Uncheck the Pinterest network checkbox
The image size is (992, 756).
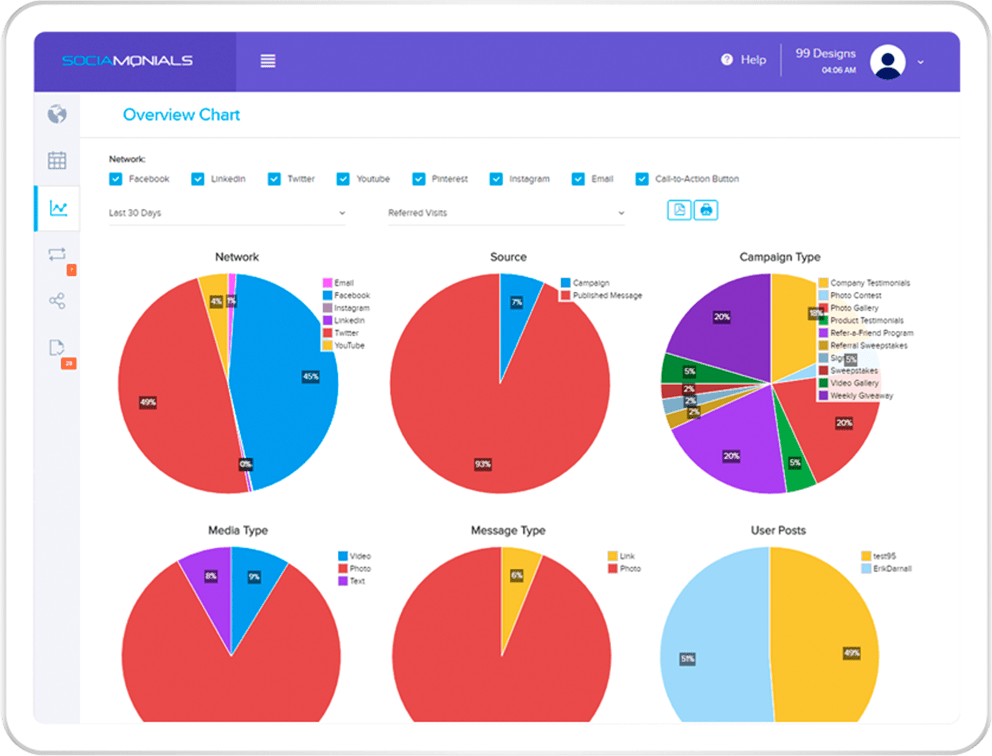[419, 179]
